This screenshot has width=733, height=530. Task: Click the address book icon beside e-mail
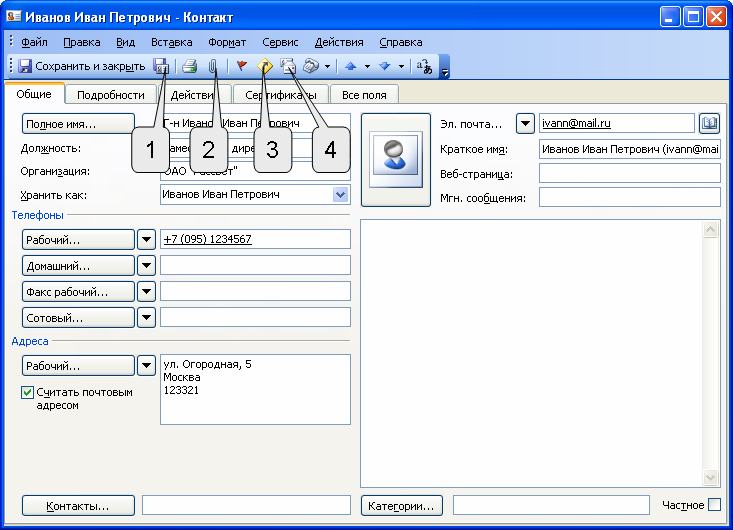710,123
